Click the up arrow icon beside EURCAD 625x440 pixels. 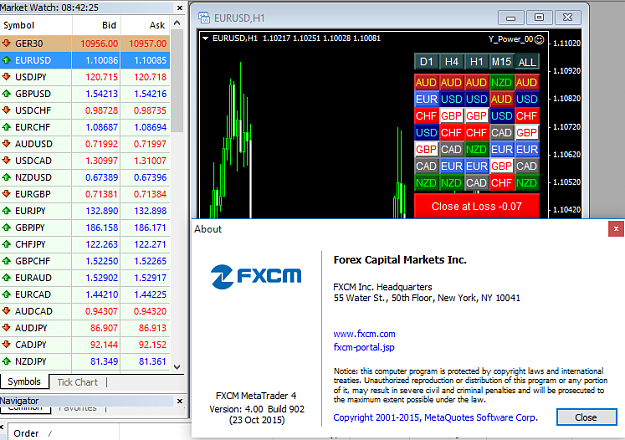coord(6,294)
